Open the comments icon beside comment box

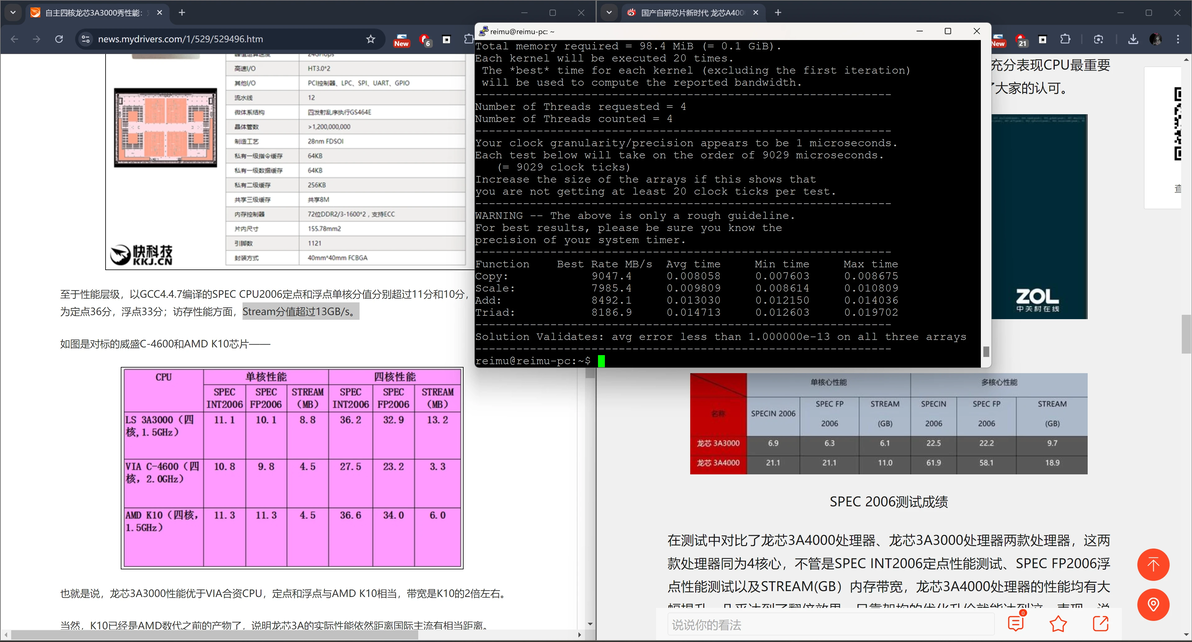[x=1016, y=623]
